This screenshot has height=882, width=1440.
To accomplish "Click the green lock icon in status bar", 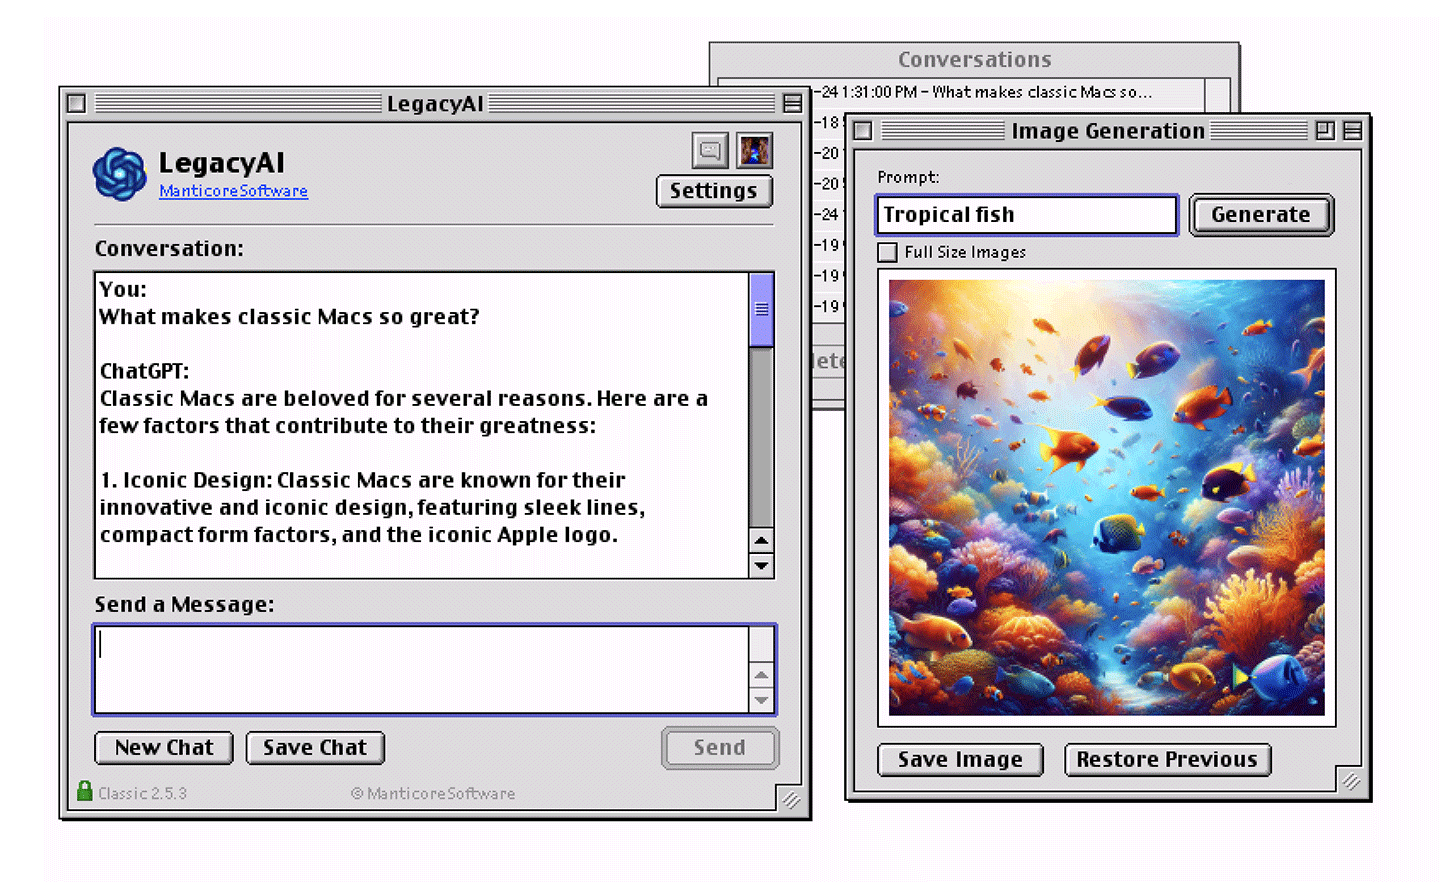I will click(x=85, y=791).
